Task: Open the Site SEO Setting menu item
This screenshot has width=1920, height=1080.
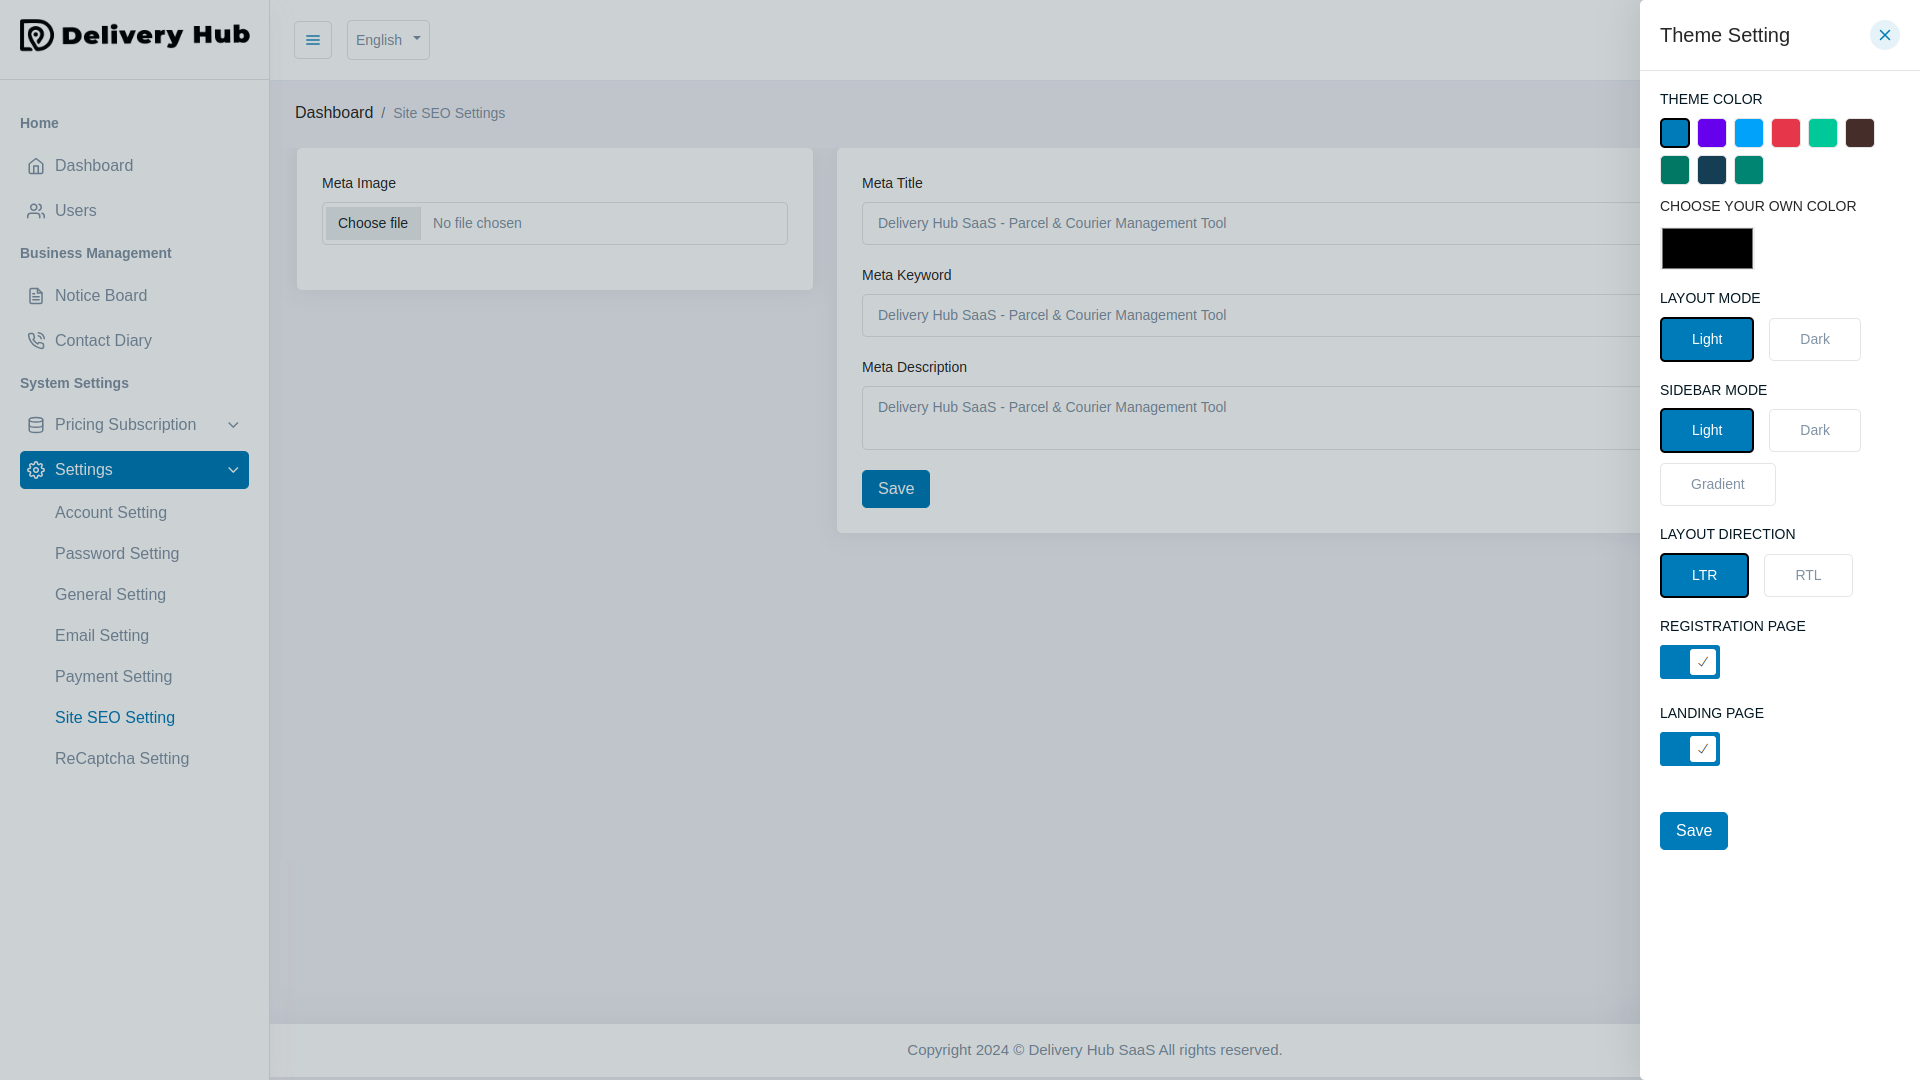Action: point(115,717)
